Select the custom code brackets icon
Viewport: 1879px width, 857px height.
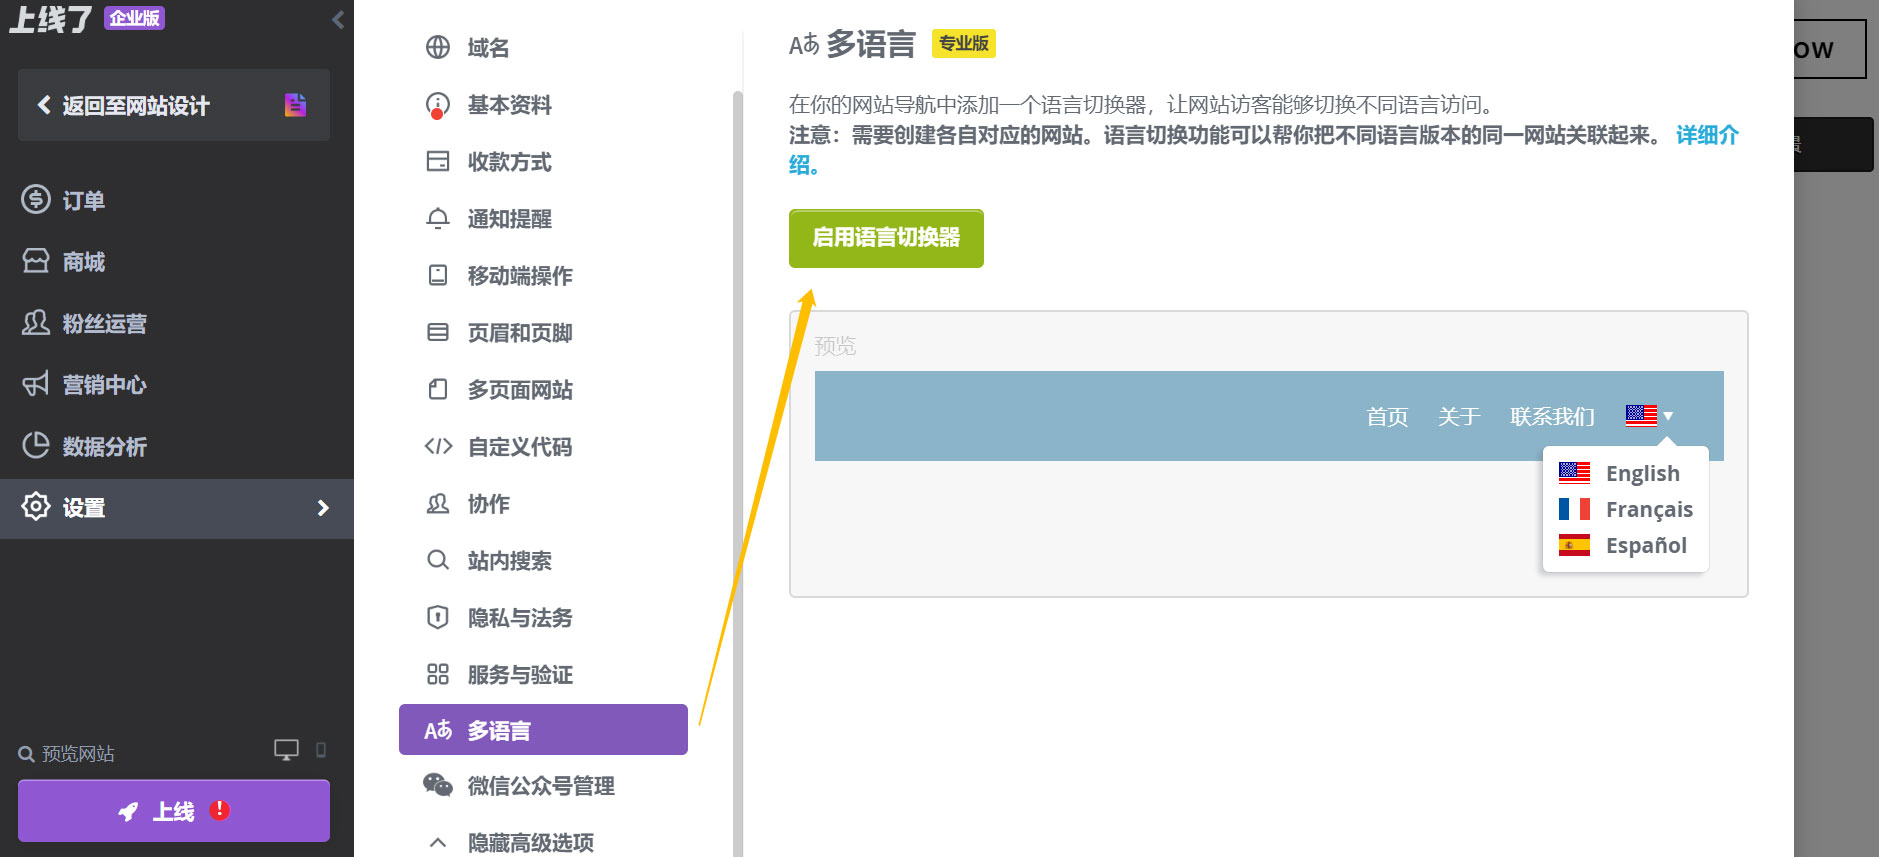pos(438,446)
